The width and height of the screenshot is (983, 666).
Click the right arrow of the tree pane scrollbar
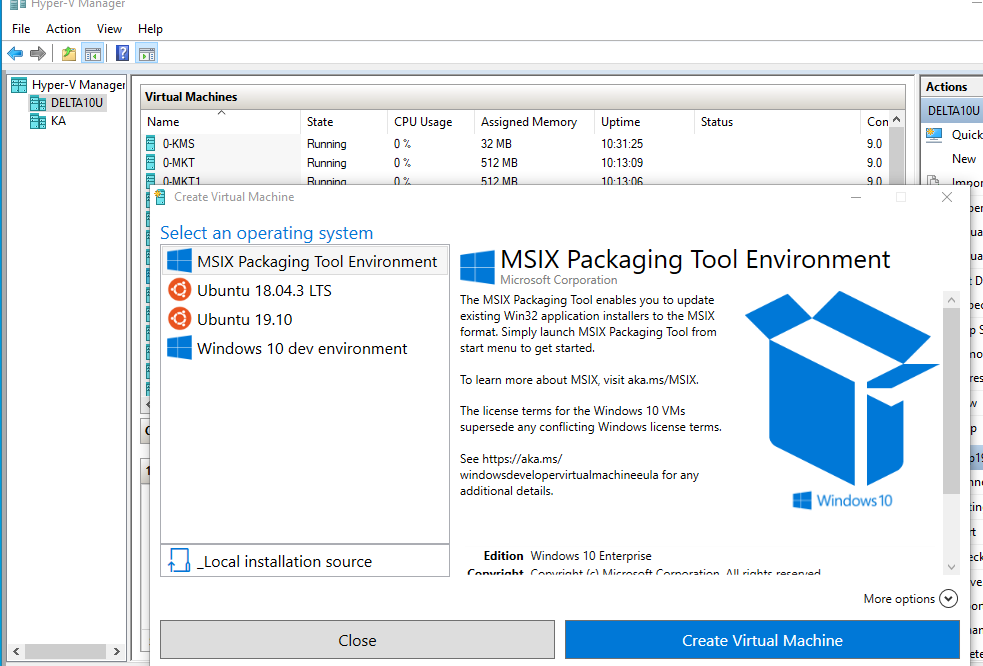pos(117,652)
